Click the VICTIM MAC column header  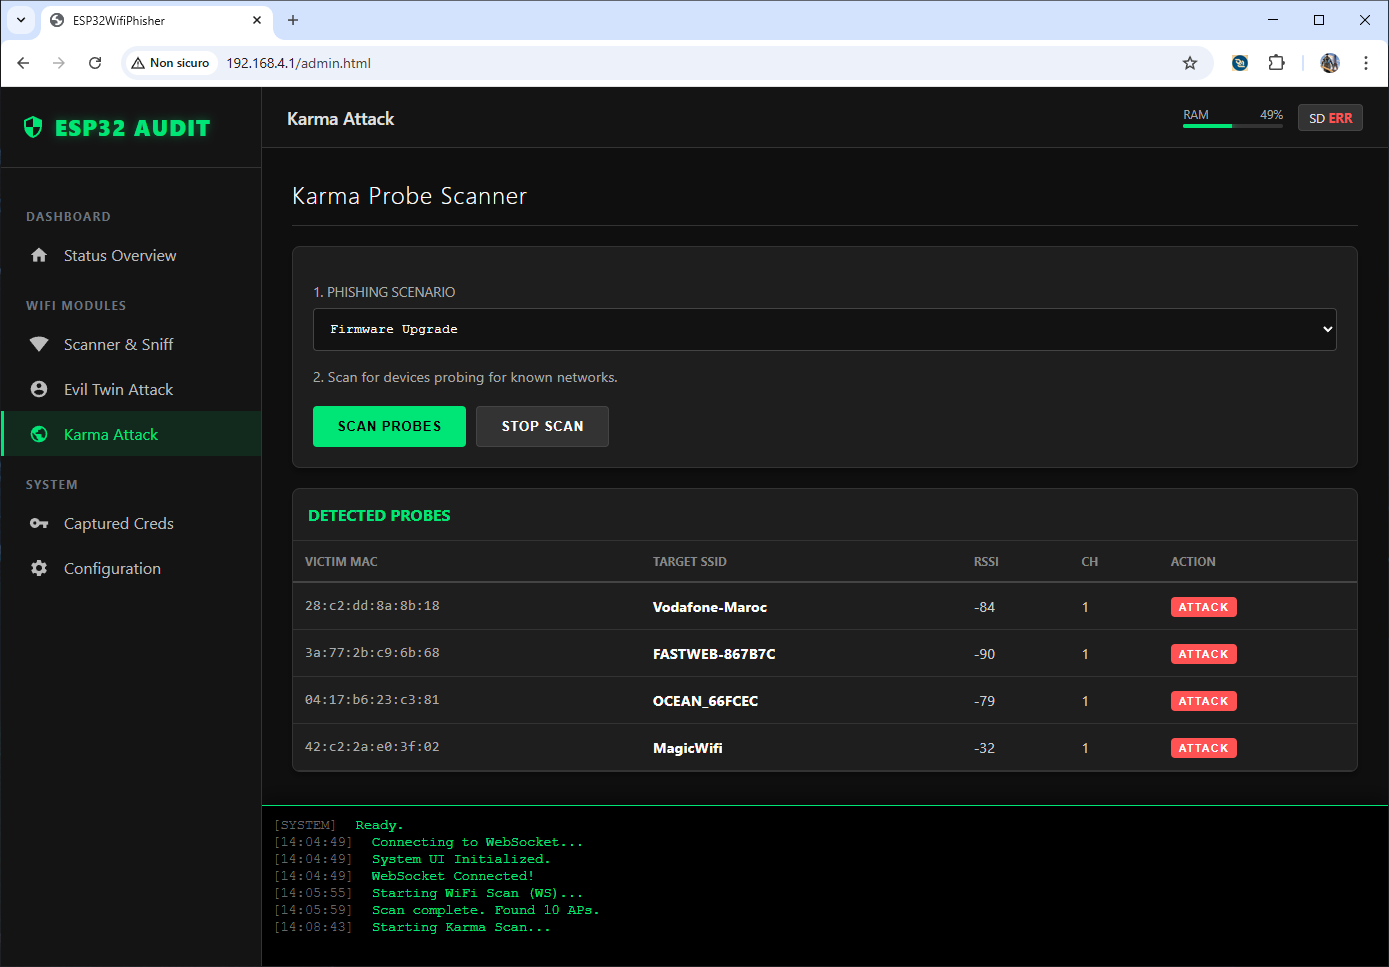click(x=341, y=562)
